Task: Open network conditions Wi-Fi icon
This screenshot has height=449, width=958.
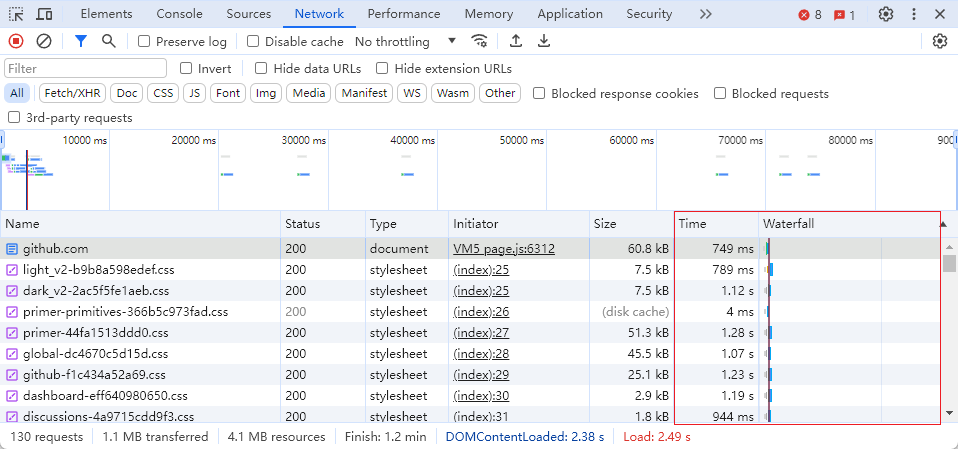Action: [481, 41]
